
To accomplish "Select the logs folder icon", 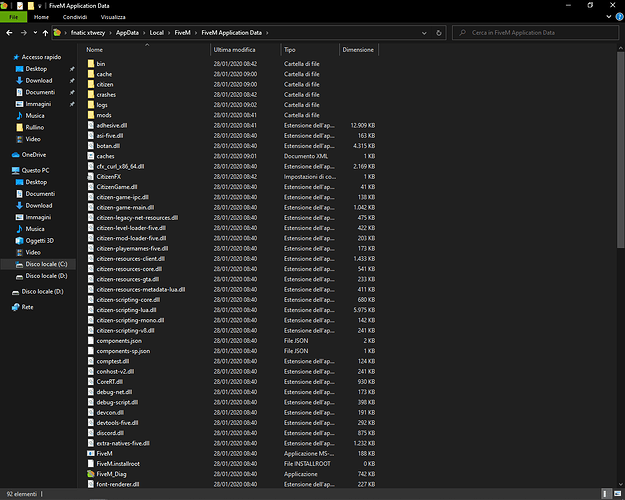I will click(91, 104).
